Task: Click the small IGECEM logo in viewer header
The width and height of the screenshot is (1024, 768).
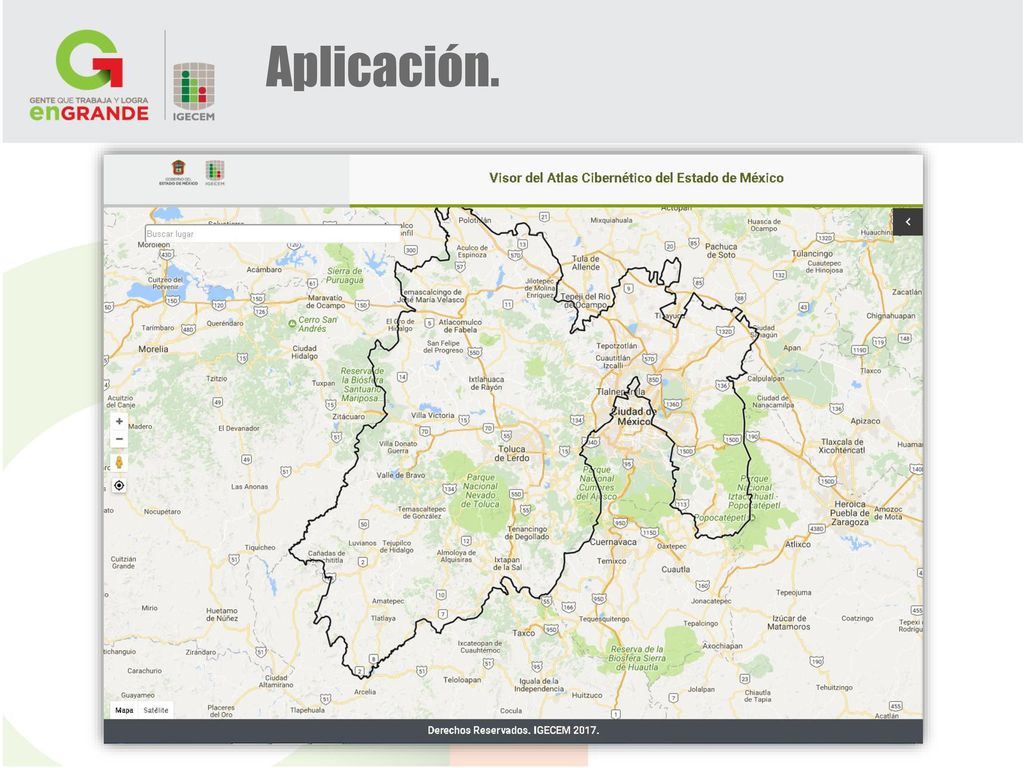Action: tap(215, 173)
